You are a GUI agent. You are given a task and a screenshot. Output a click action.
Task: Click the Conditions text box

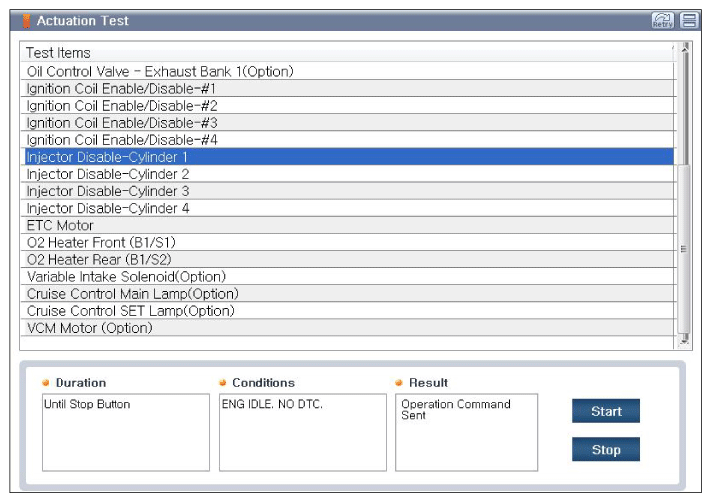tap(302, 432)
